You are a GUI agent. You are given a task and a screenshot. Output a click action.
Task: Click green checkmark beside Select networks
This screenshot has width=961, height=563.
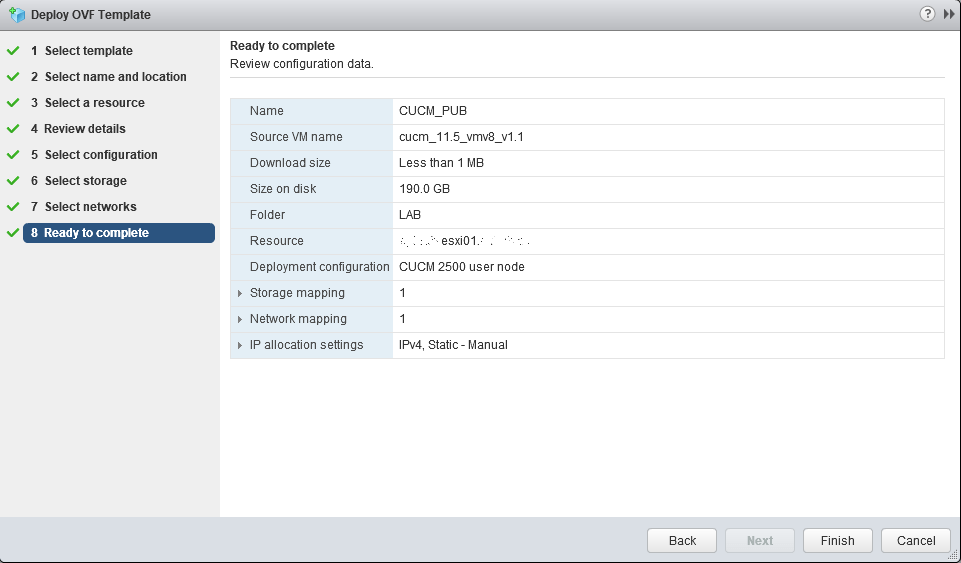coord(13,206)
